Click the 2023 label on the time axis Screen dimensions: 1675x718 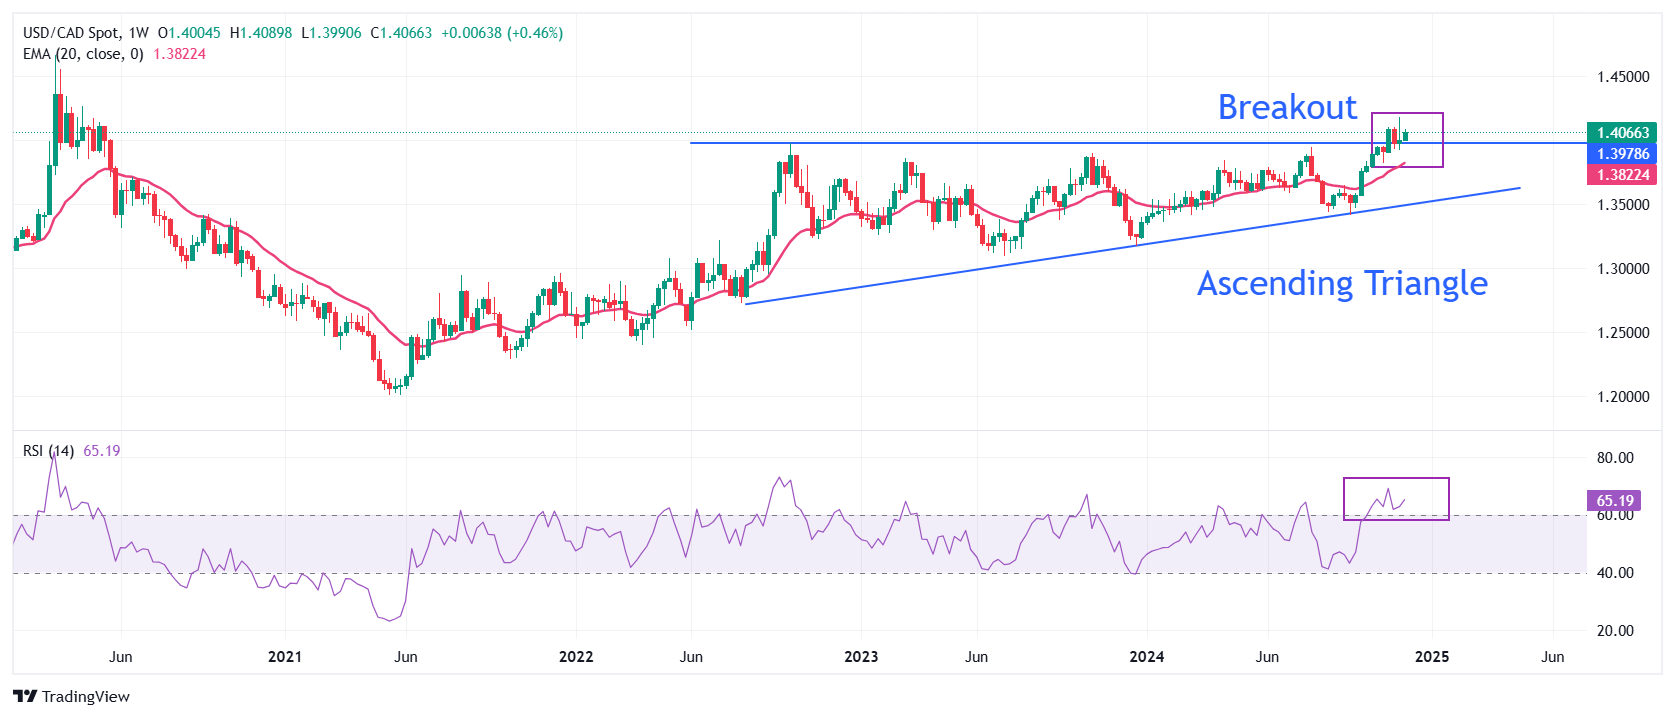[x=861, y=657]
